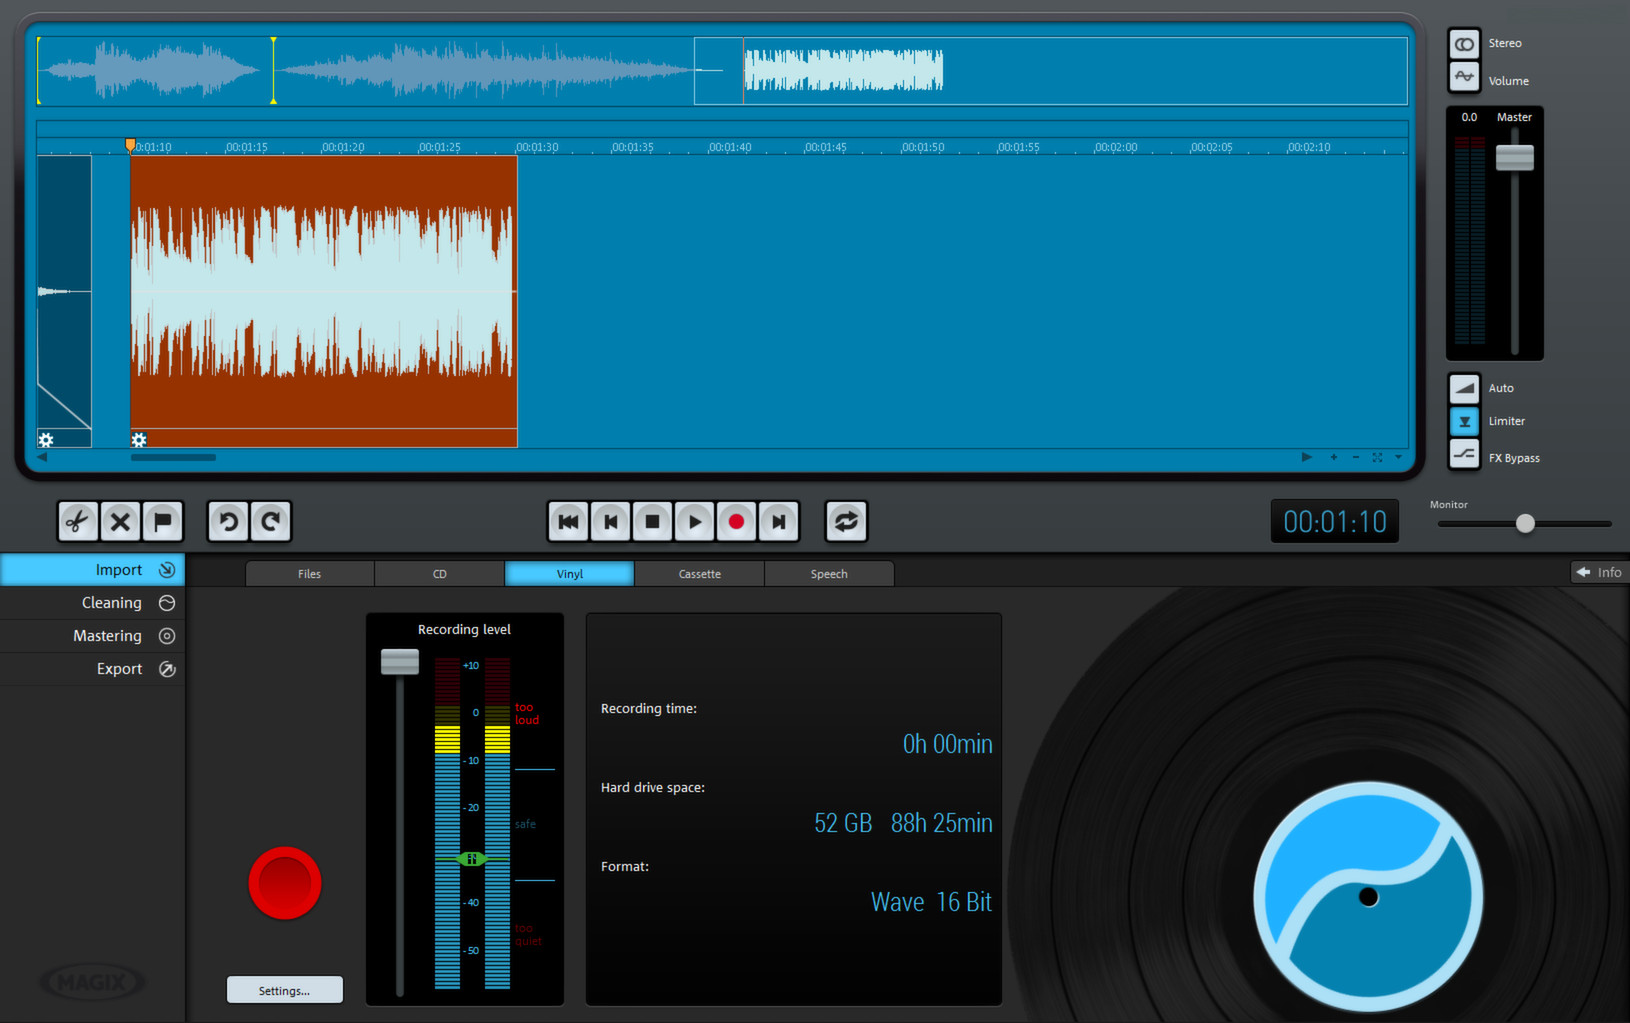Click the flag marker button

coord(163,521)
